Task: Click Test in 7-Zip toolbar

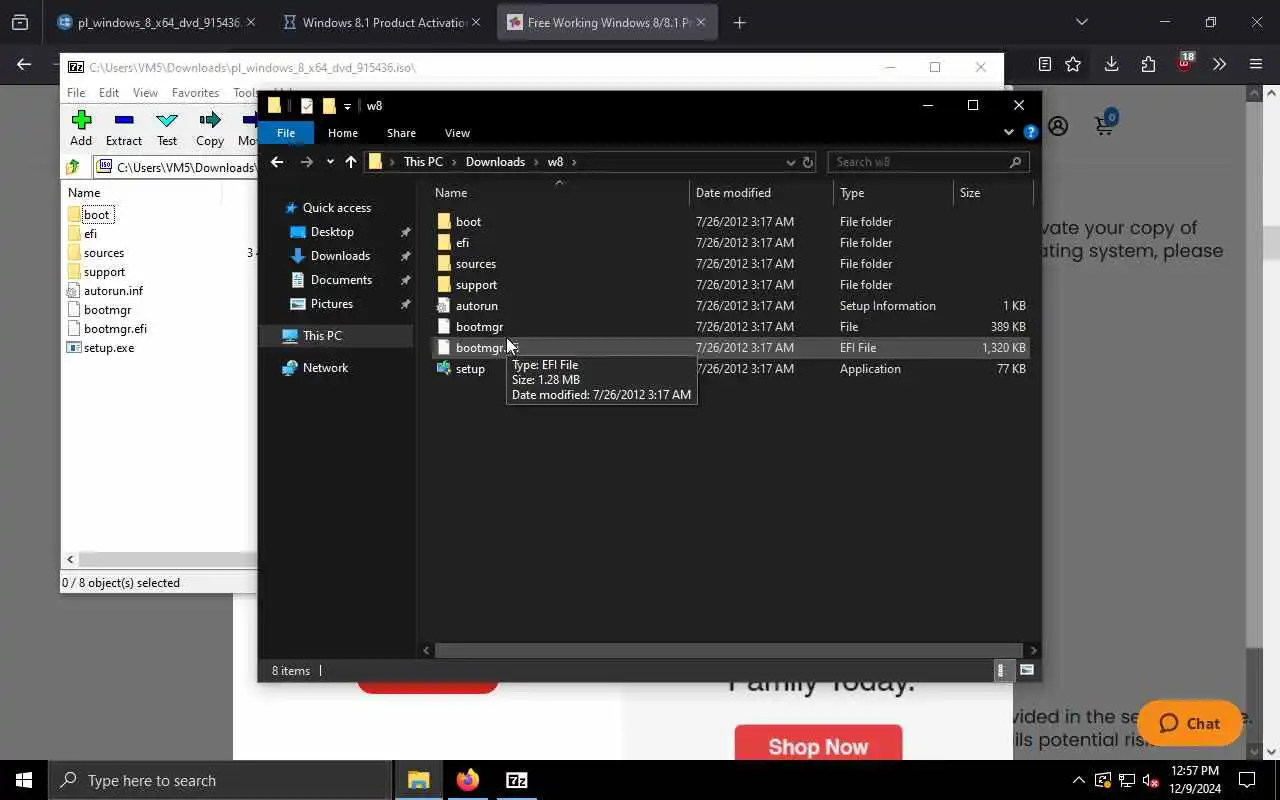Action: point(167,129)
